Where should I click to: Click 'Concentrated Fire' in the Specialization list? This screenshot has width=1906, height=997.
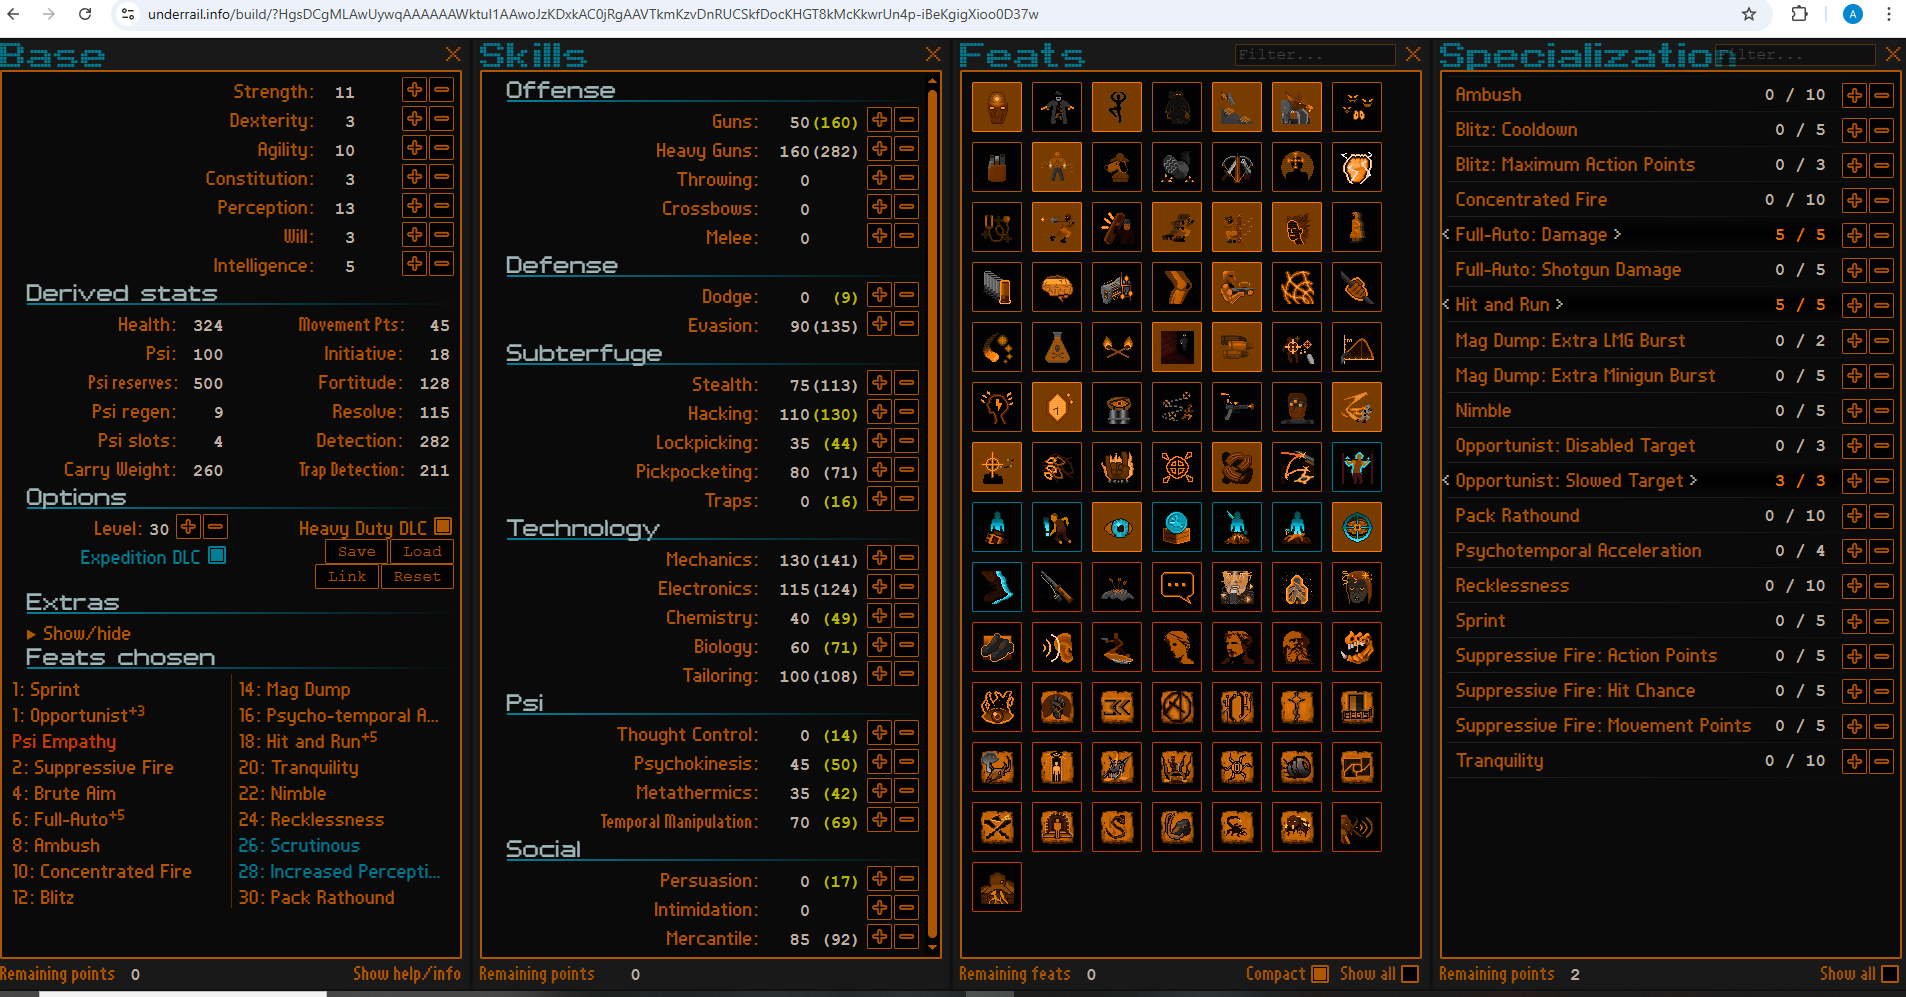tap(1531, 199)
